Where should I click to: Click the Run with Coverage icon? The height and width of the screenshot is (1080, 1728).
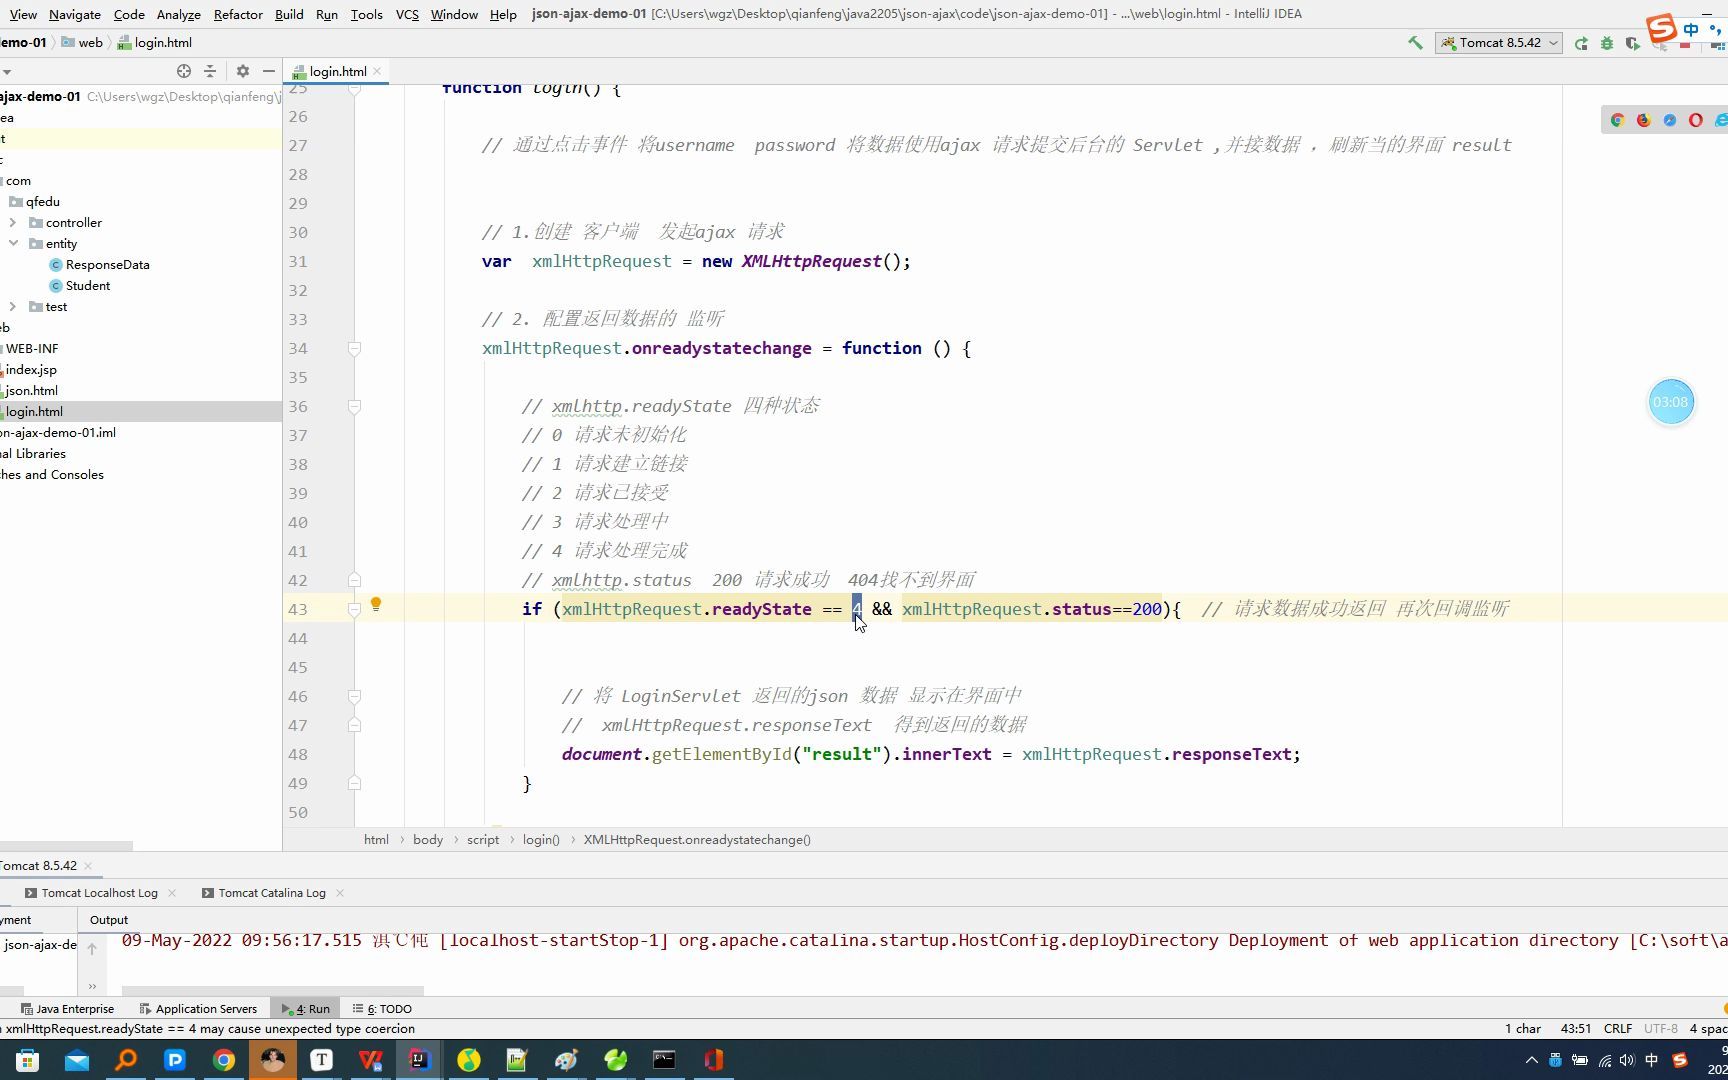pyautogui.click(x=1633, y=43)
